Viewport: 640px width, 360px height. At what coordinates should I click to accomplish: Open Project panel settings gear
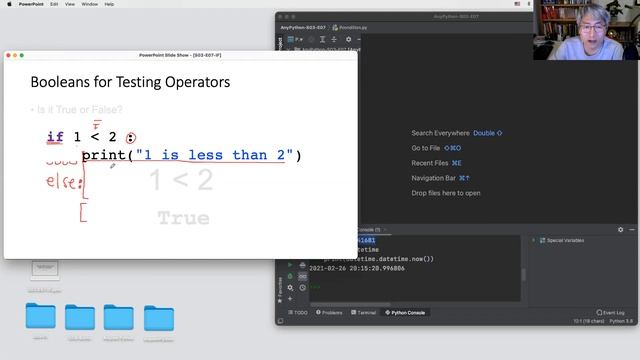[x=348, y=39]
